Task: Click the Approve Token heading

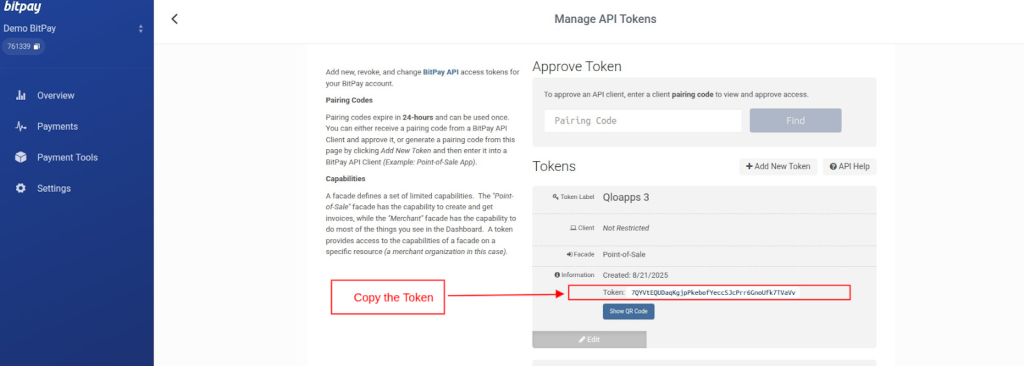Action: [577, 67]
